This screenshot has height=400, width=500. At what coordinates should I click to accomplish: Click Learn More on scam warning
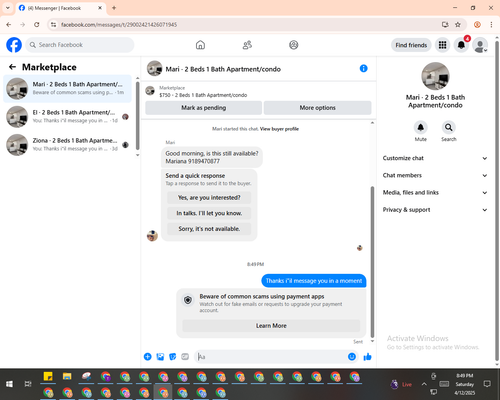[x=271, y=326]
